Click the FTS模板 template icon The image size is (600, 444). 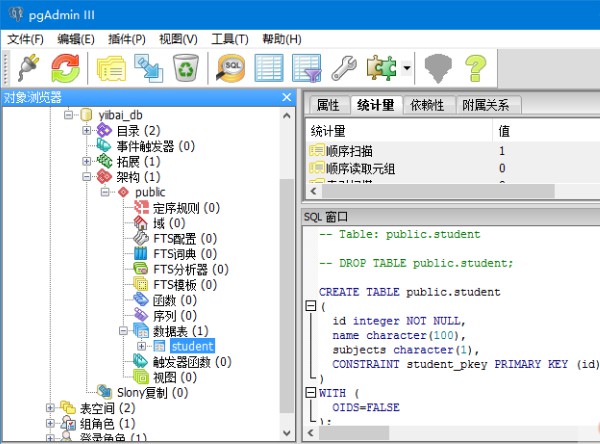[x=140, y=284]
